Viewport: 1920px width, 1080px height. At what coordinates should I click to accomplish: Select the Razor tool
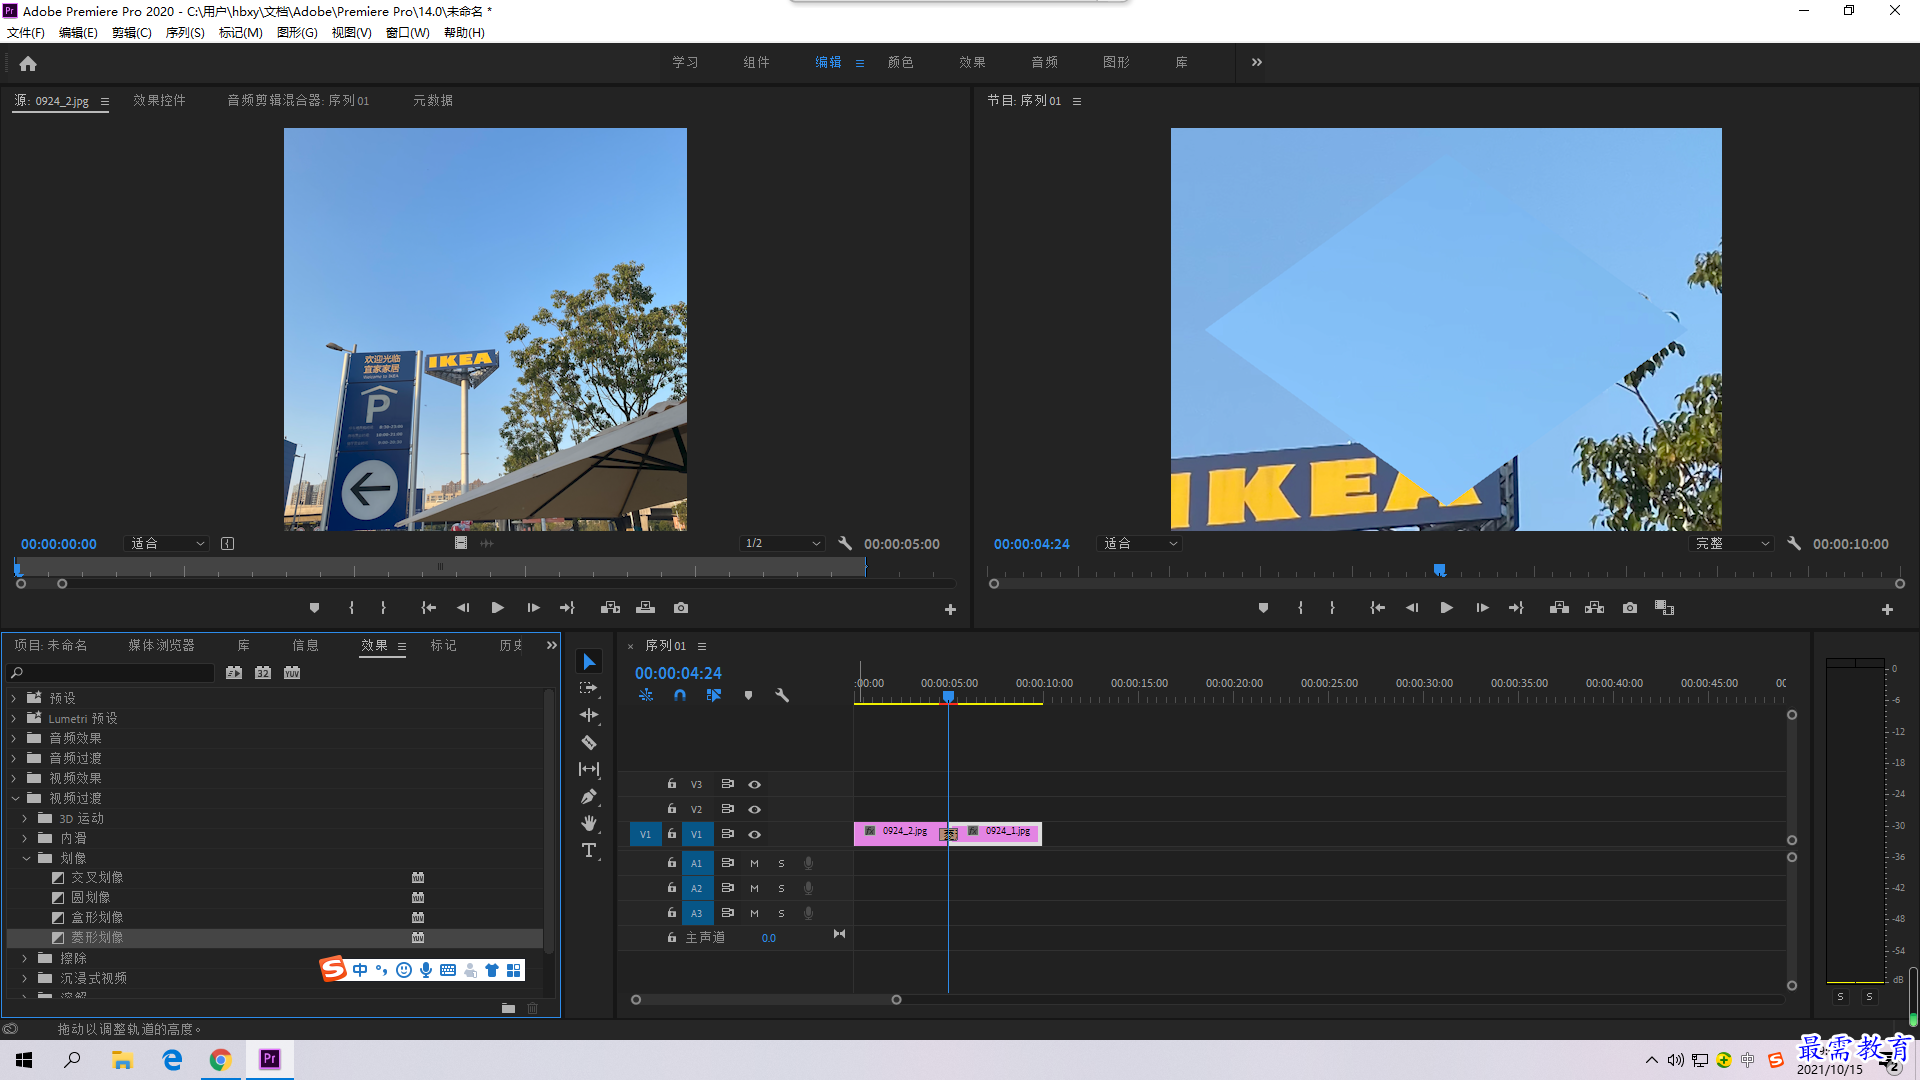(x=589, y=742)
